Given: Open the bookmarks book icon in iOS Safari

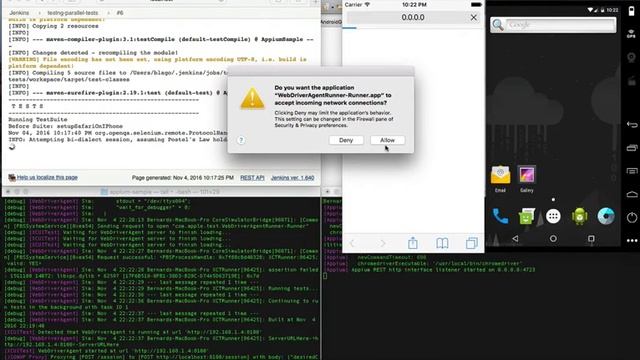Looking at the screenshot, I should click(442, 243).
